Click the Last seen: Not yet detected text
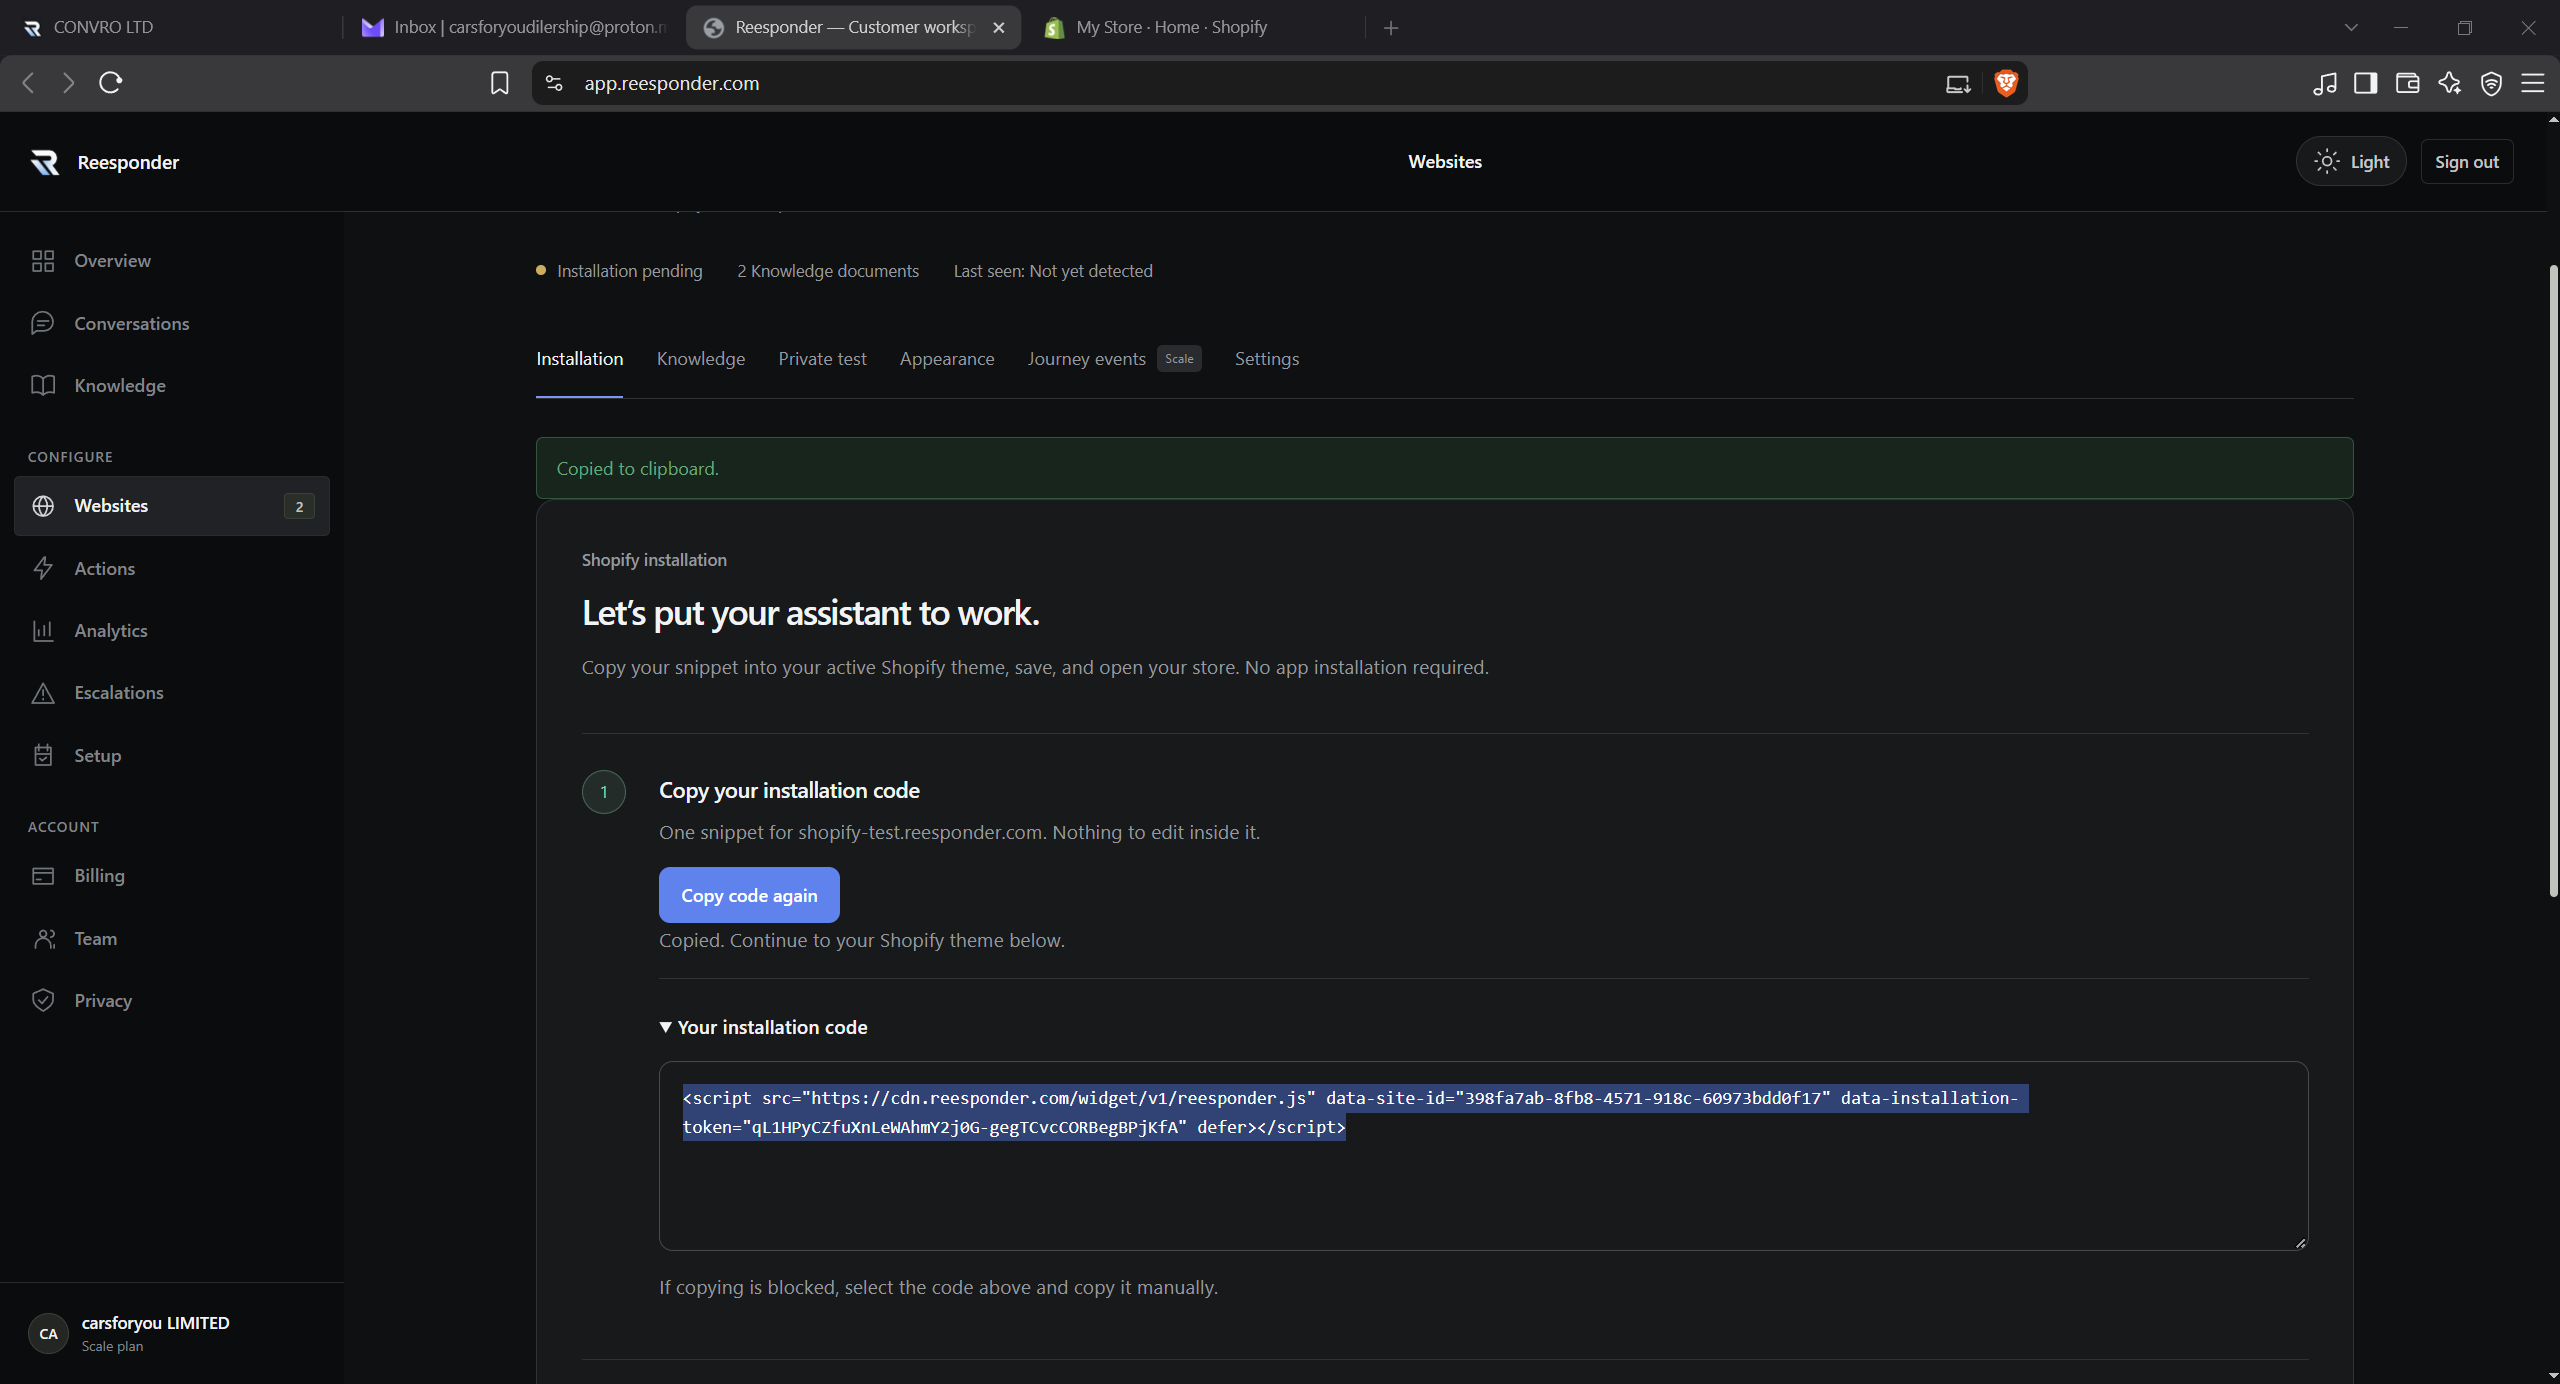This screenshot has height=1384, width=2560. [1053, 271]
